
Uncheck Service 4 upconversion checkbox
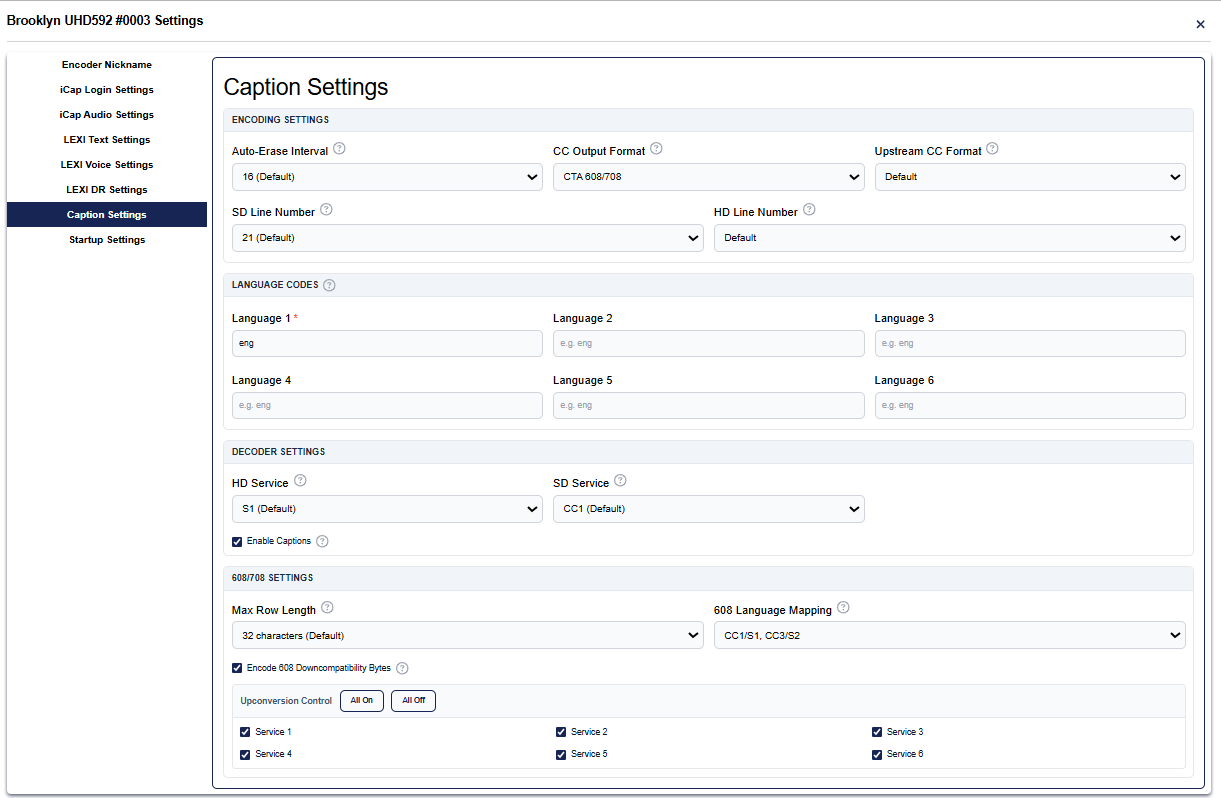click(245, 754)
